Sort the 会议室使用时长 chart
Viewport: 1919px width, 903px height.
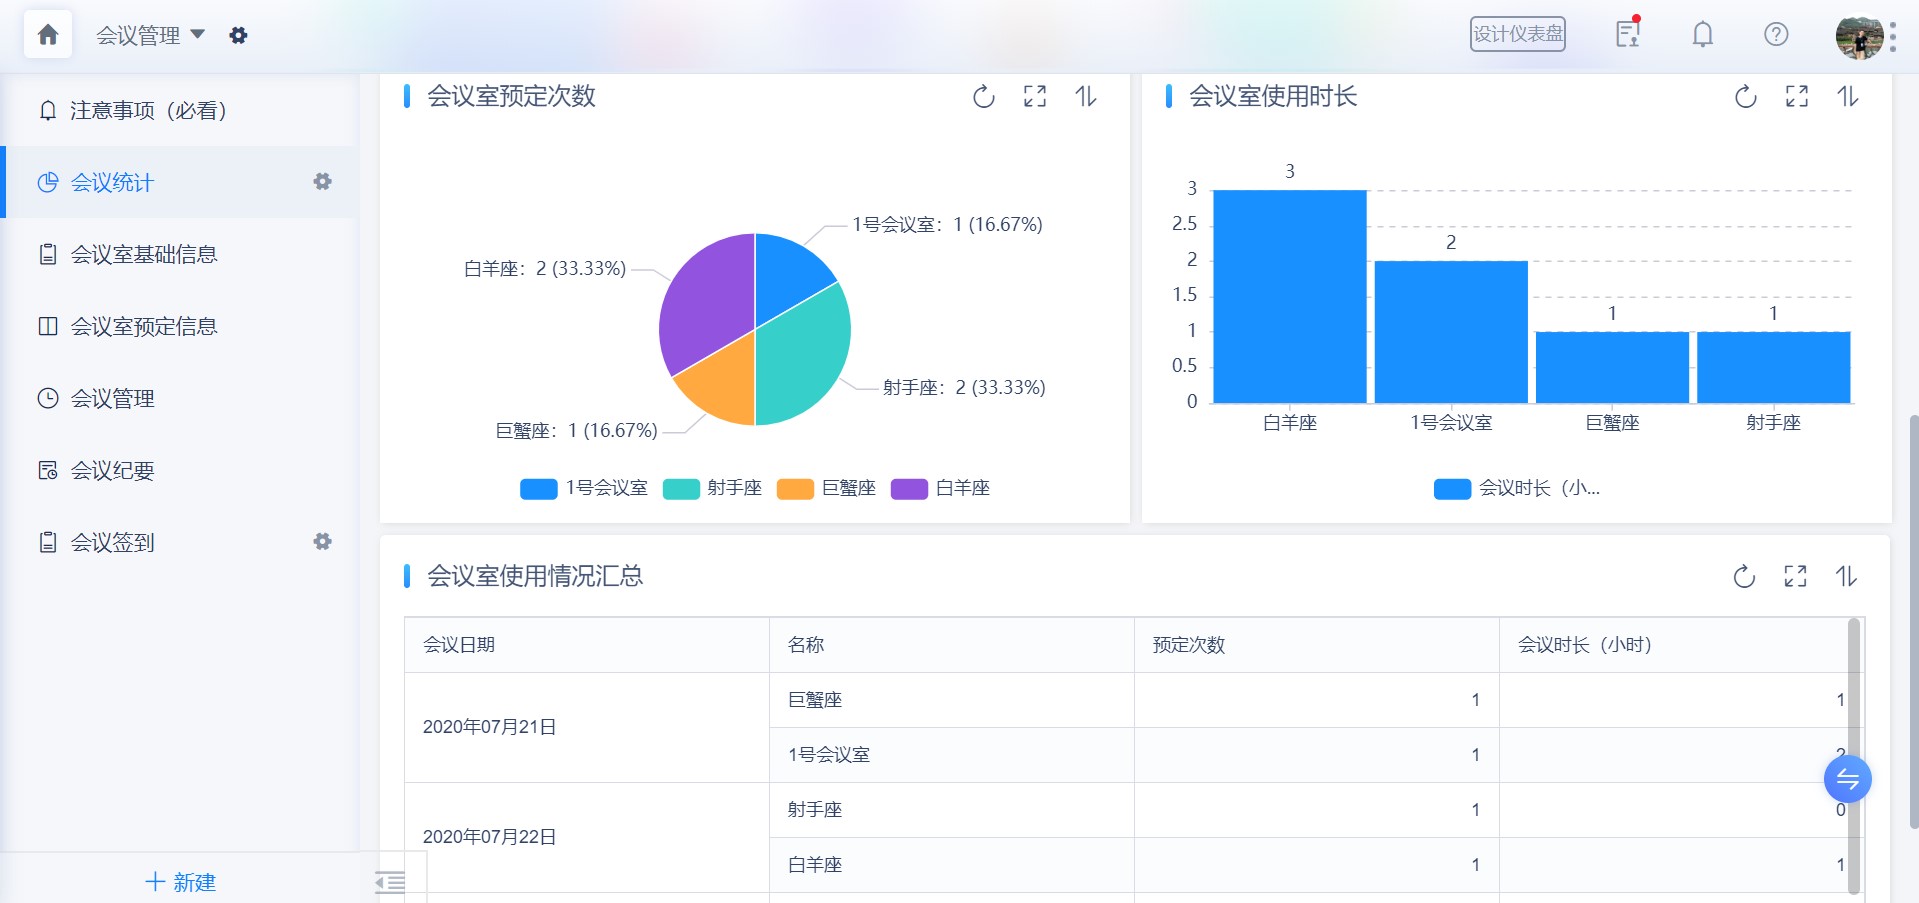pyautogui.click(x=1848, y=96)
